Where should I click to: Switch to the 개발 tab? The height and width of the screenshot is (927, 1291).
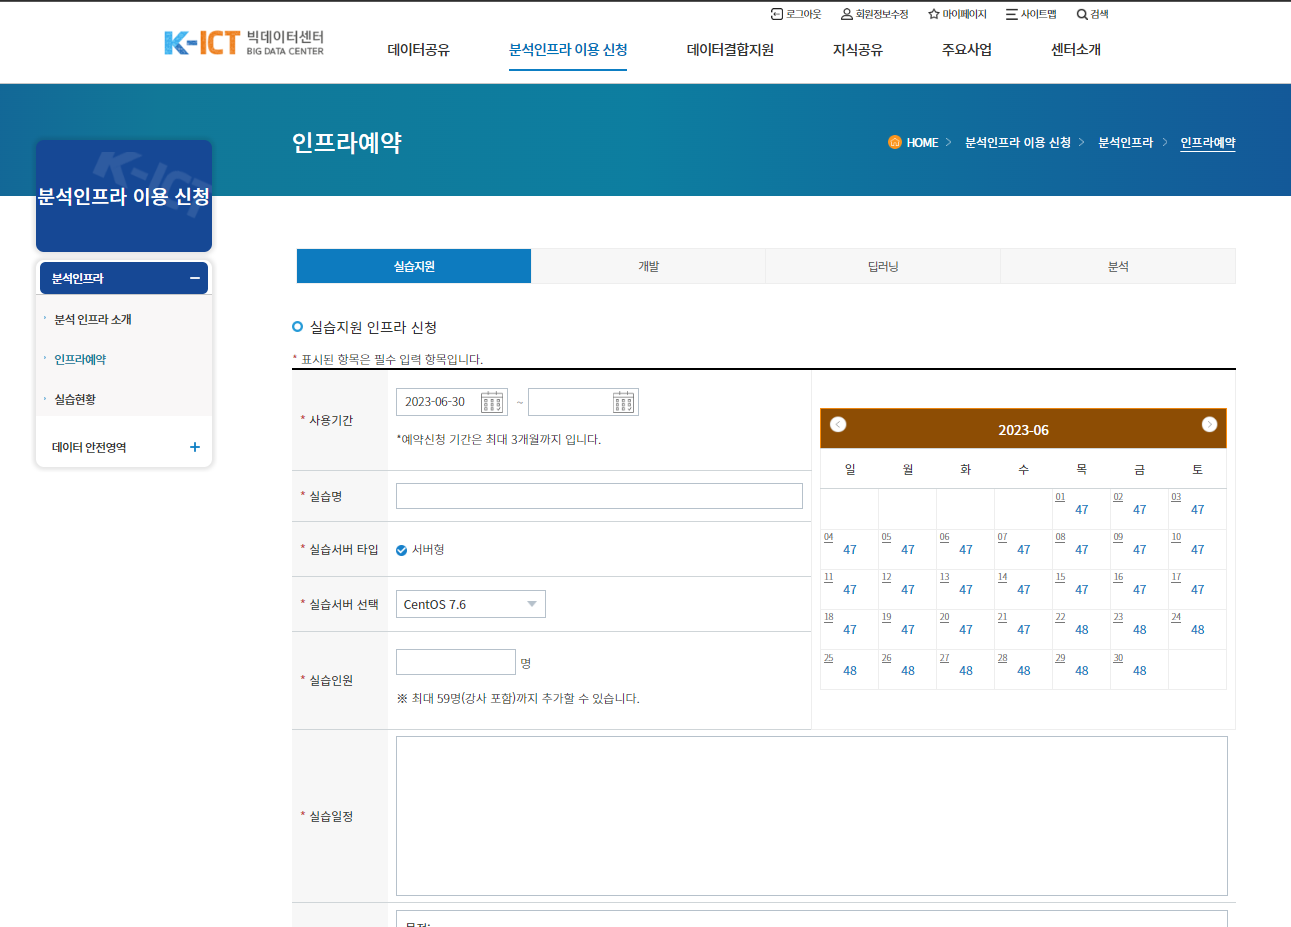(648, 266)
